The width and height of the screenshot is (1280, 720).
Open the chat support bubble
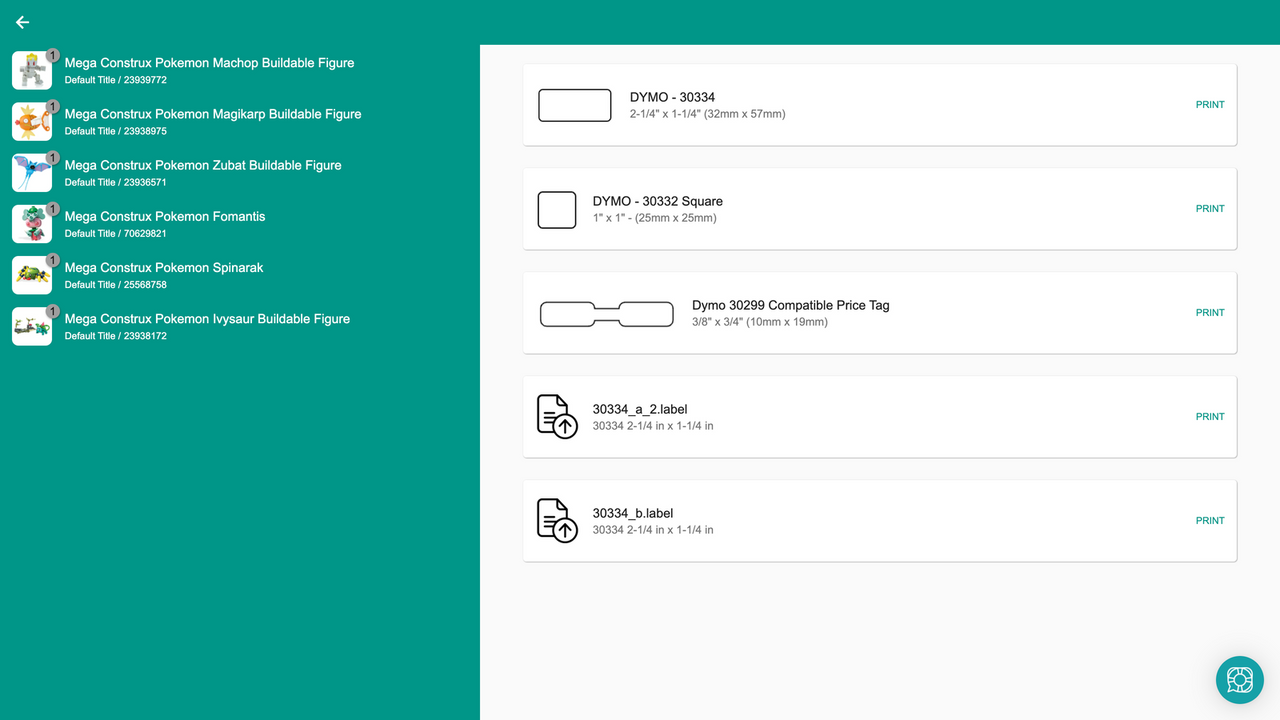pos(1239,680)
